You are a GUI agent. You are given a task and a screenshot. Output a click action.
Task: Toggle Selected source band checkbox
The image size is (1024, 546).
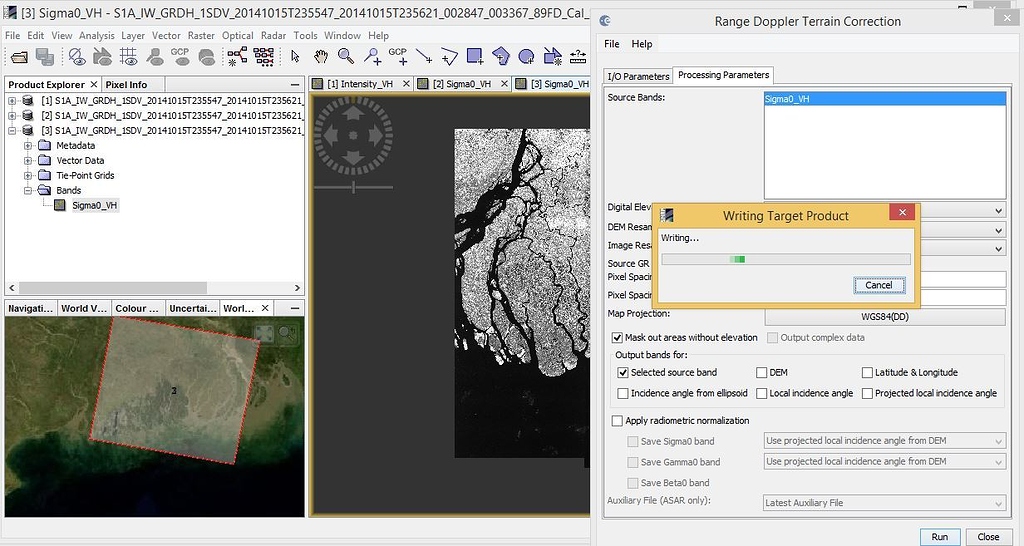click(x=623, y=372)
